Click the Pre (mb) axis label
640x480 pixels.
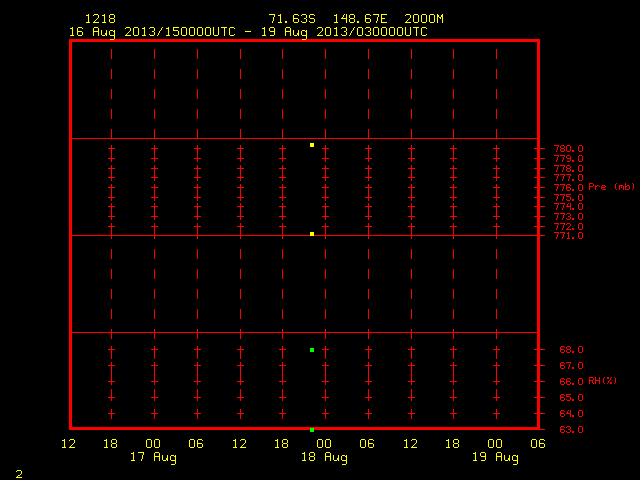(x=611, y=187)
